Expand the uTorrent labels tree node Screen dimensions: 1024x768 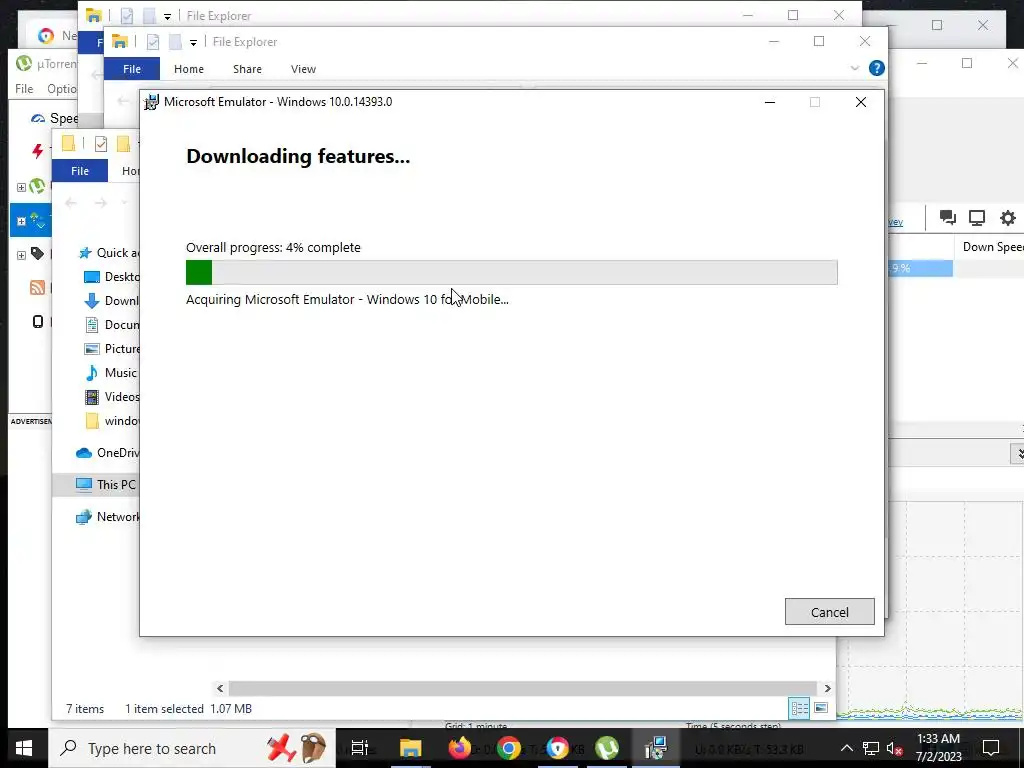pyautogui.click(x=21, y=255)
